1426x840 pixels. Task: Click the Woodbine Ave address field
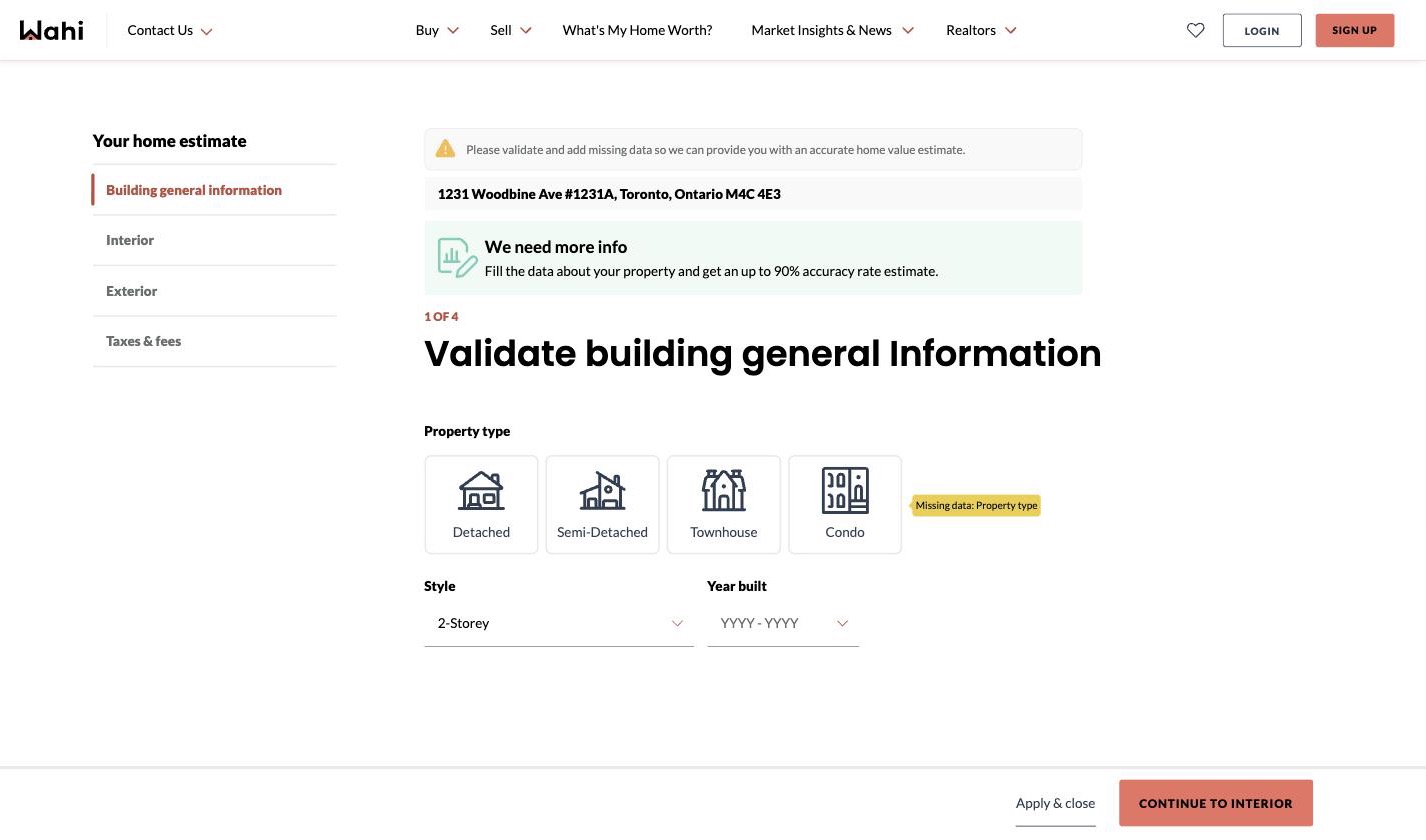tap(753, 194)
